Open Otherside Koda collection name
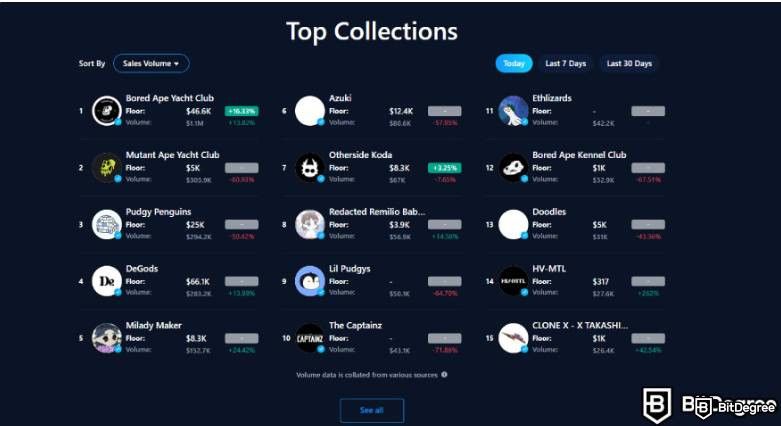The width and height of the screenshot is (781, 426). coord(361,155)
